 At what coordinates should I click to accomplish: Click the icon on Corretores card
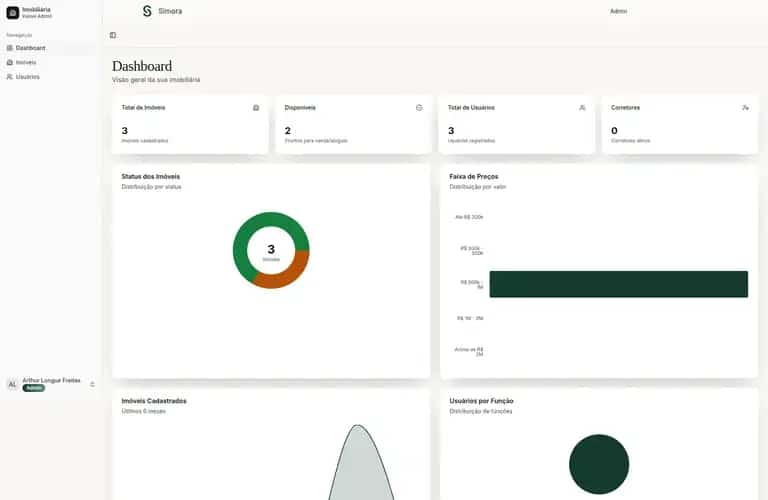(745, 108)
